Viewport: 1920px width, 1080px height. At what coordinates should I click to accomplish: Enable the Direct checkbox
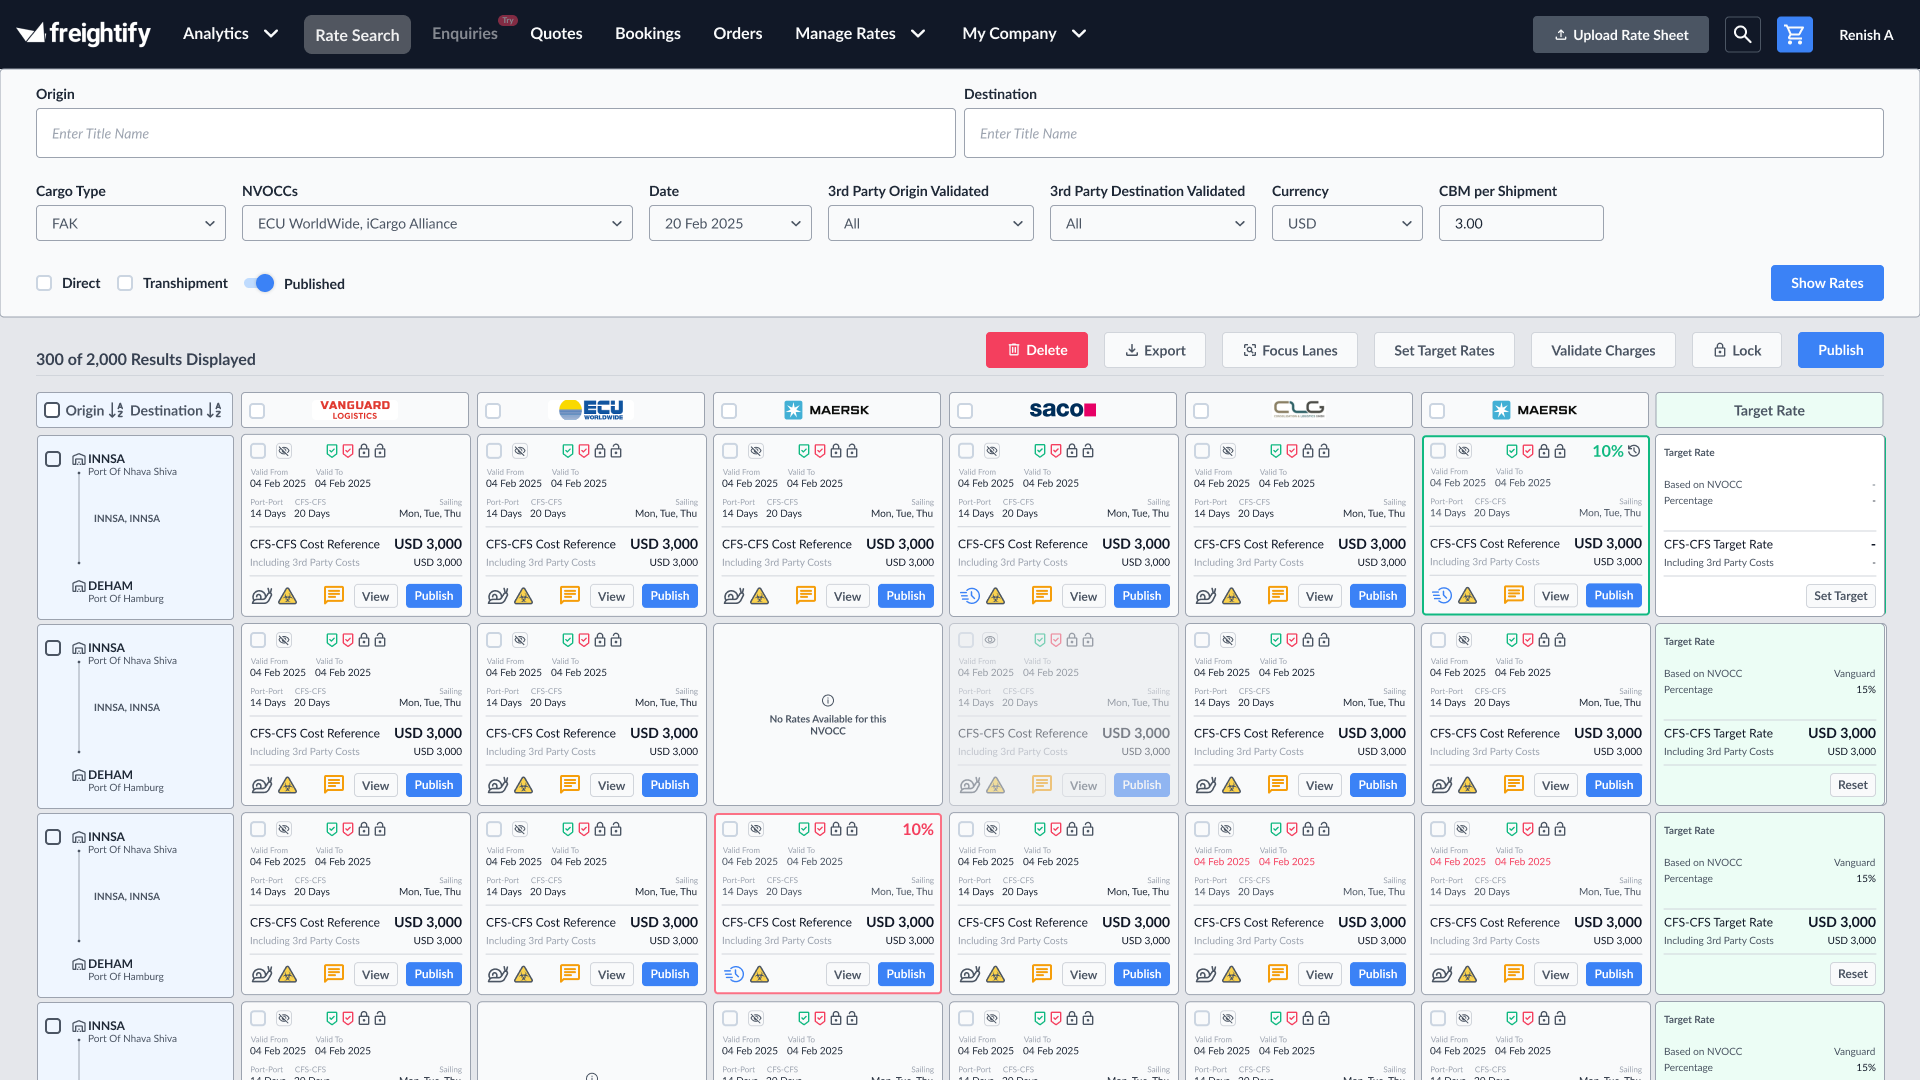point(44,283)
